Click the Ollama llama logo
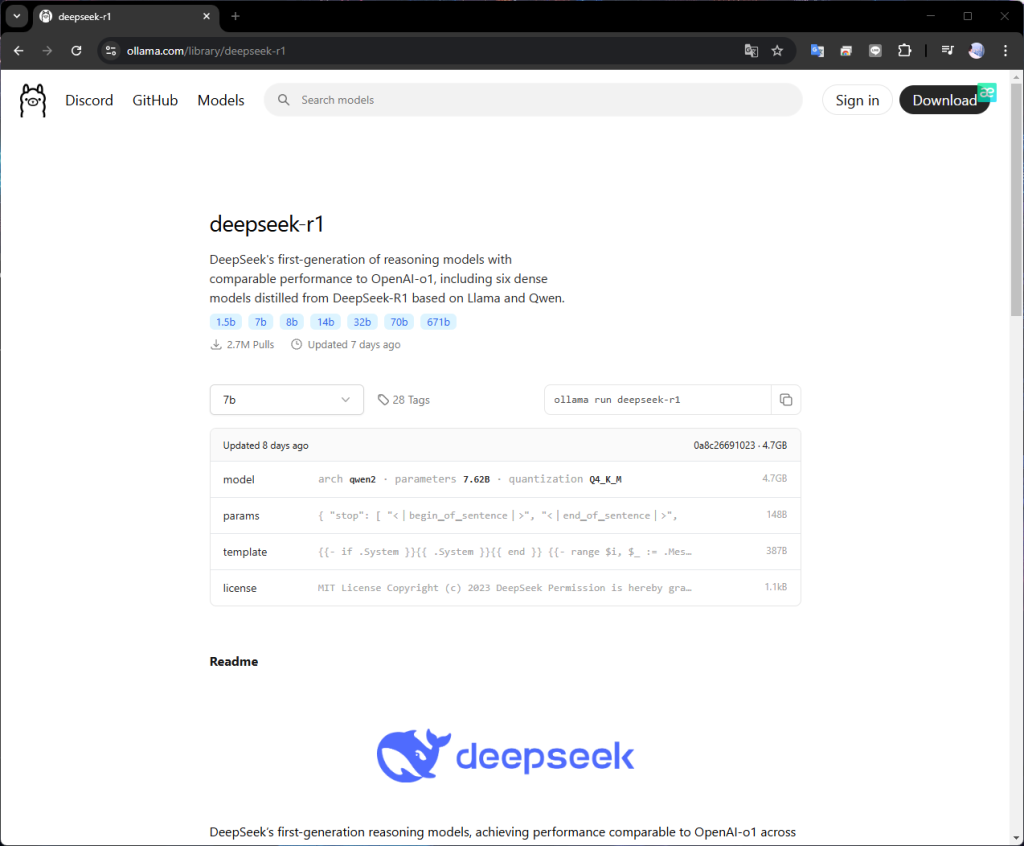1024x846 pixels. pos(32,100)
